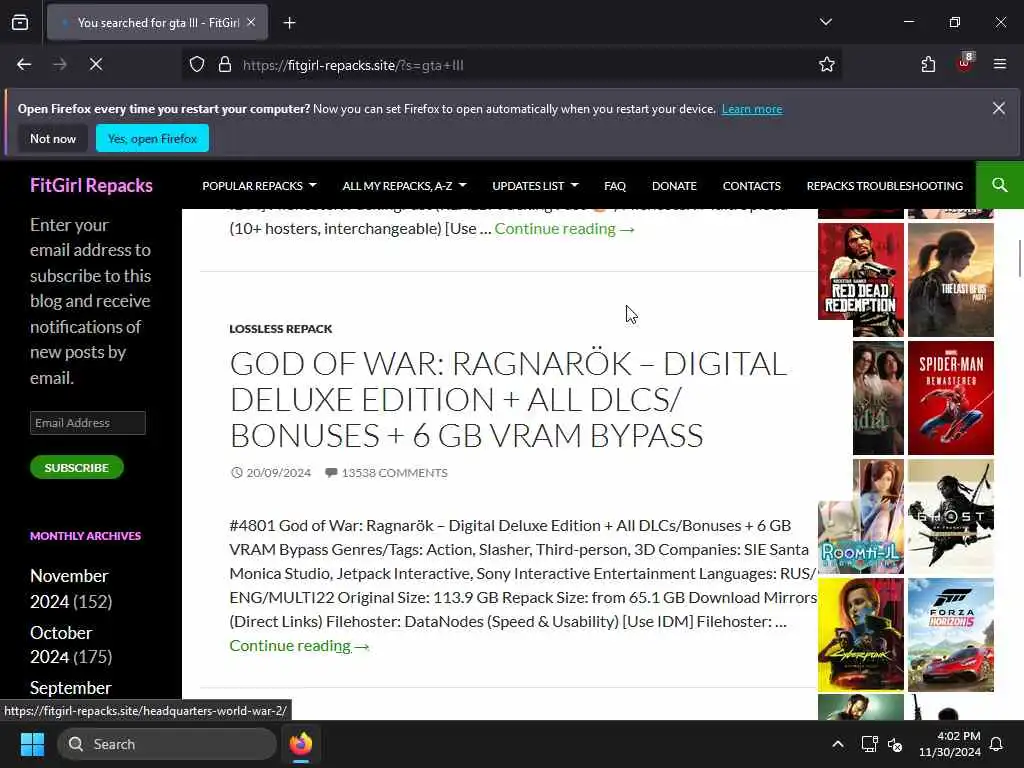This screenshot has height=768, width=1024.
Task: Open thumbnail left of Spider-Man cover
Action: 878,398
